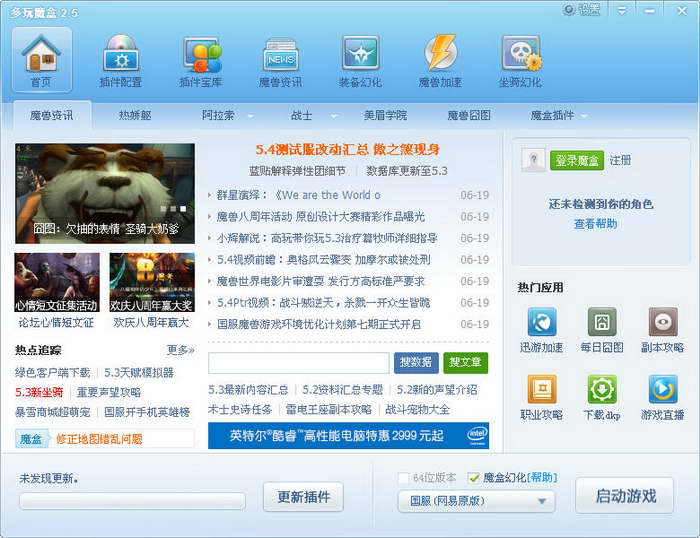700x538 pixels.
Task: Click the user avatar placeholder
Action: 533,160
